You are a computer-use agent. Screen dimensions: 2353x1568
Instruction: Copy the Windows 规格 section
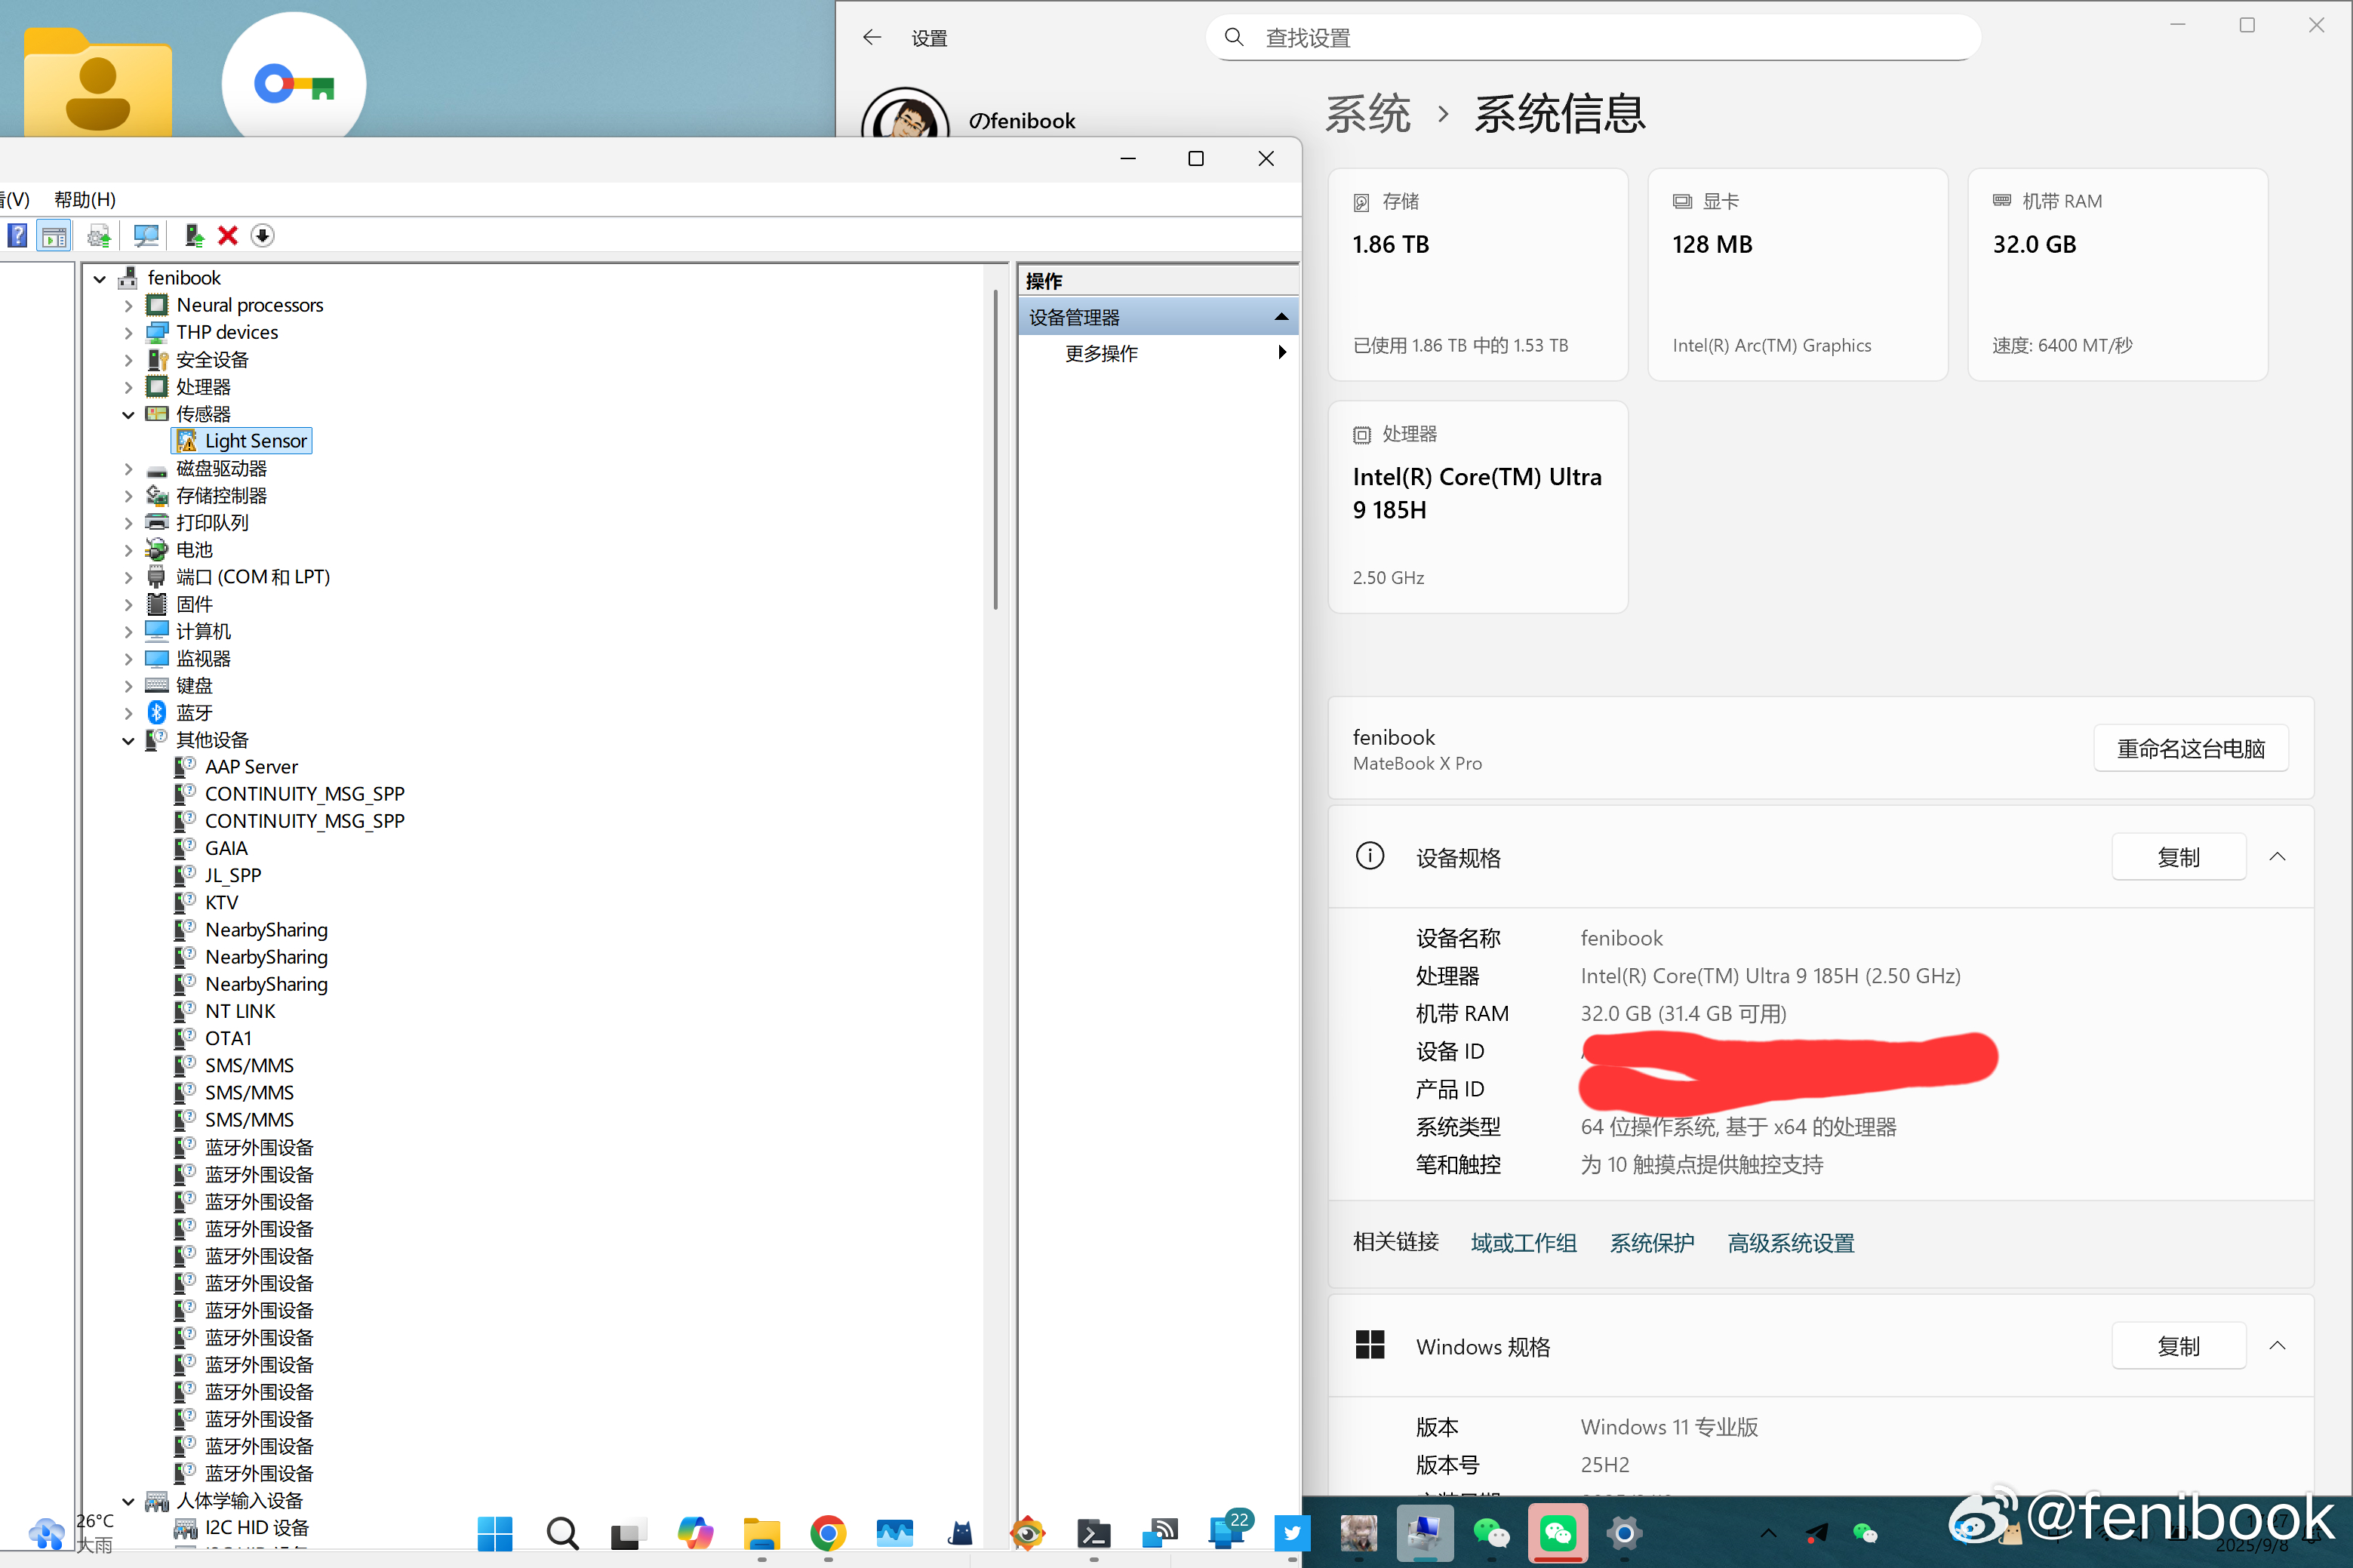click(2179, 1347)
